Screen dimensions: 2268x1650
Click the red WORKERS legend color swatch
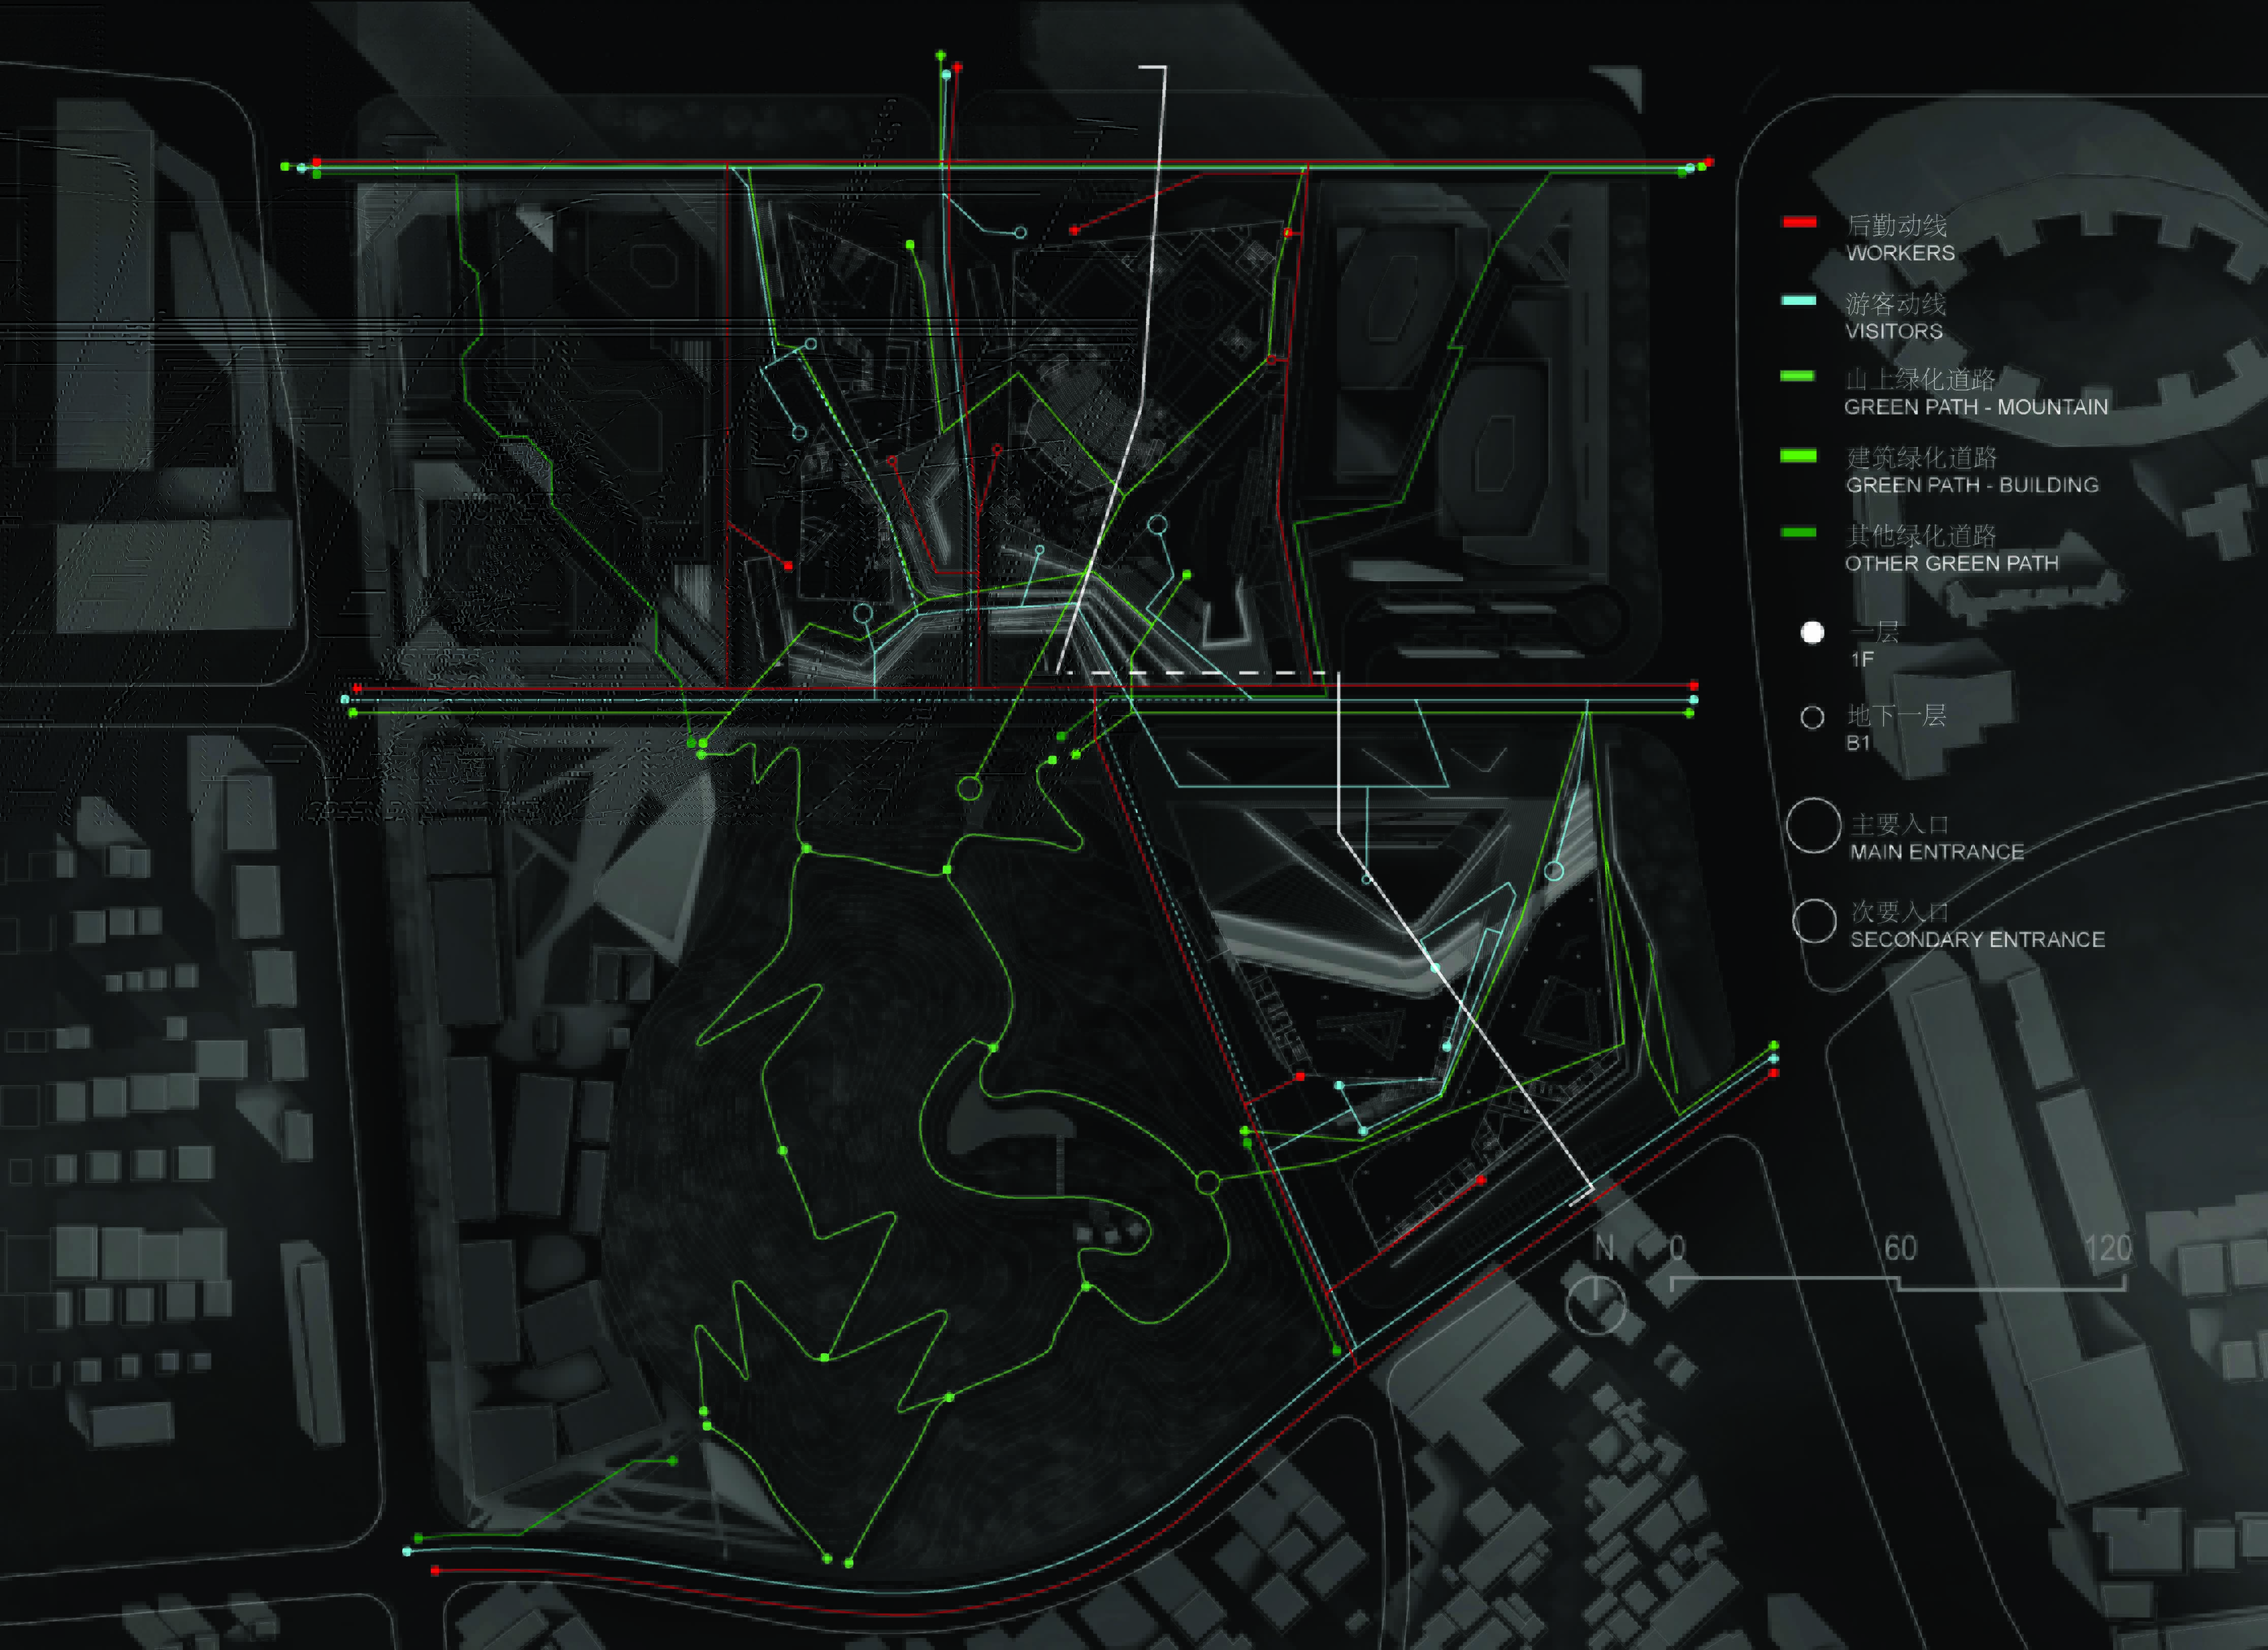coord(1799,222)
